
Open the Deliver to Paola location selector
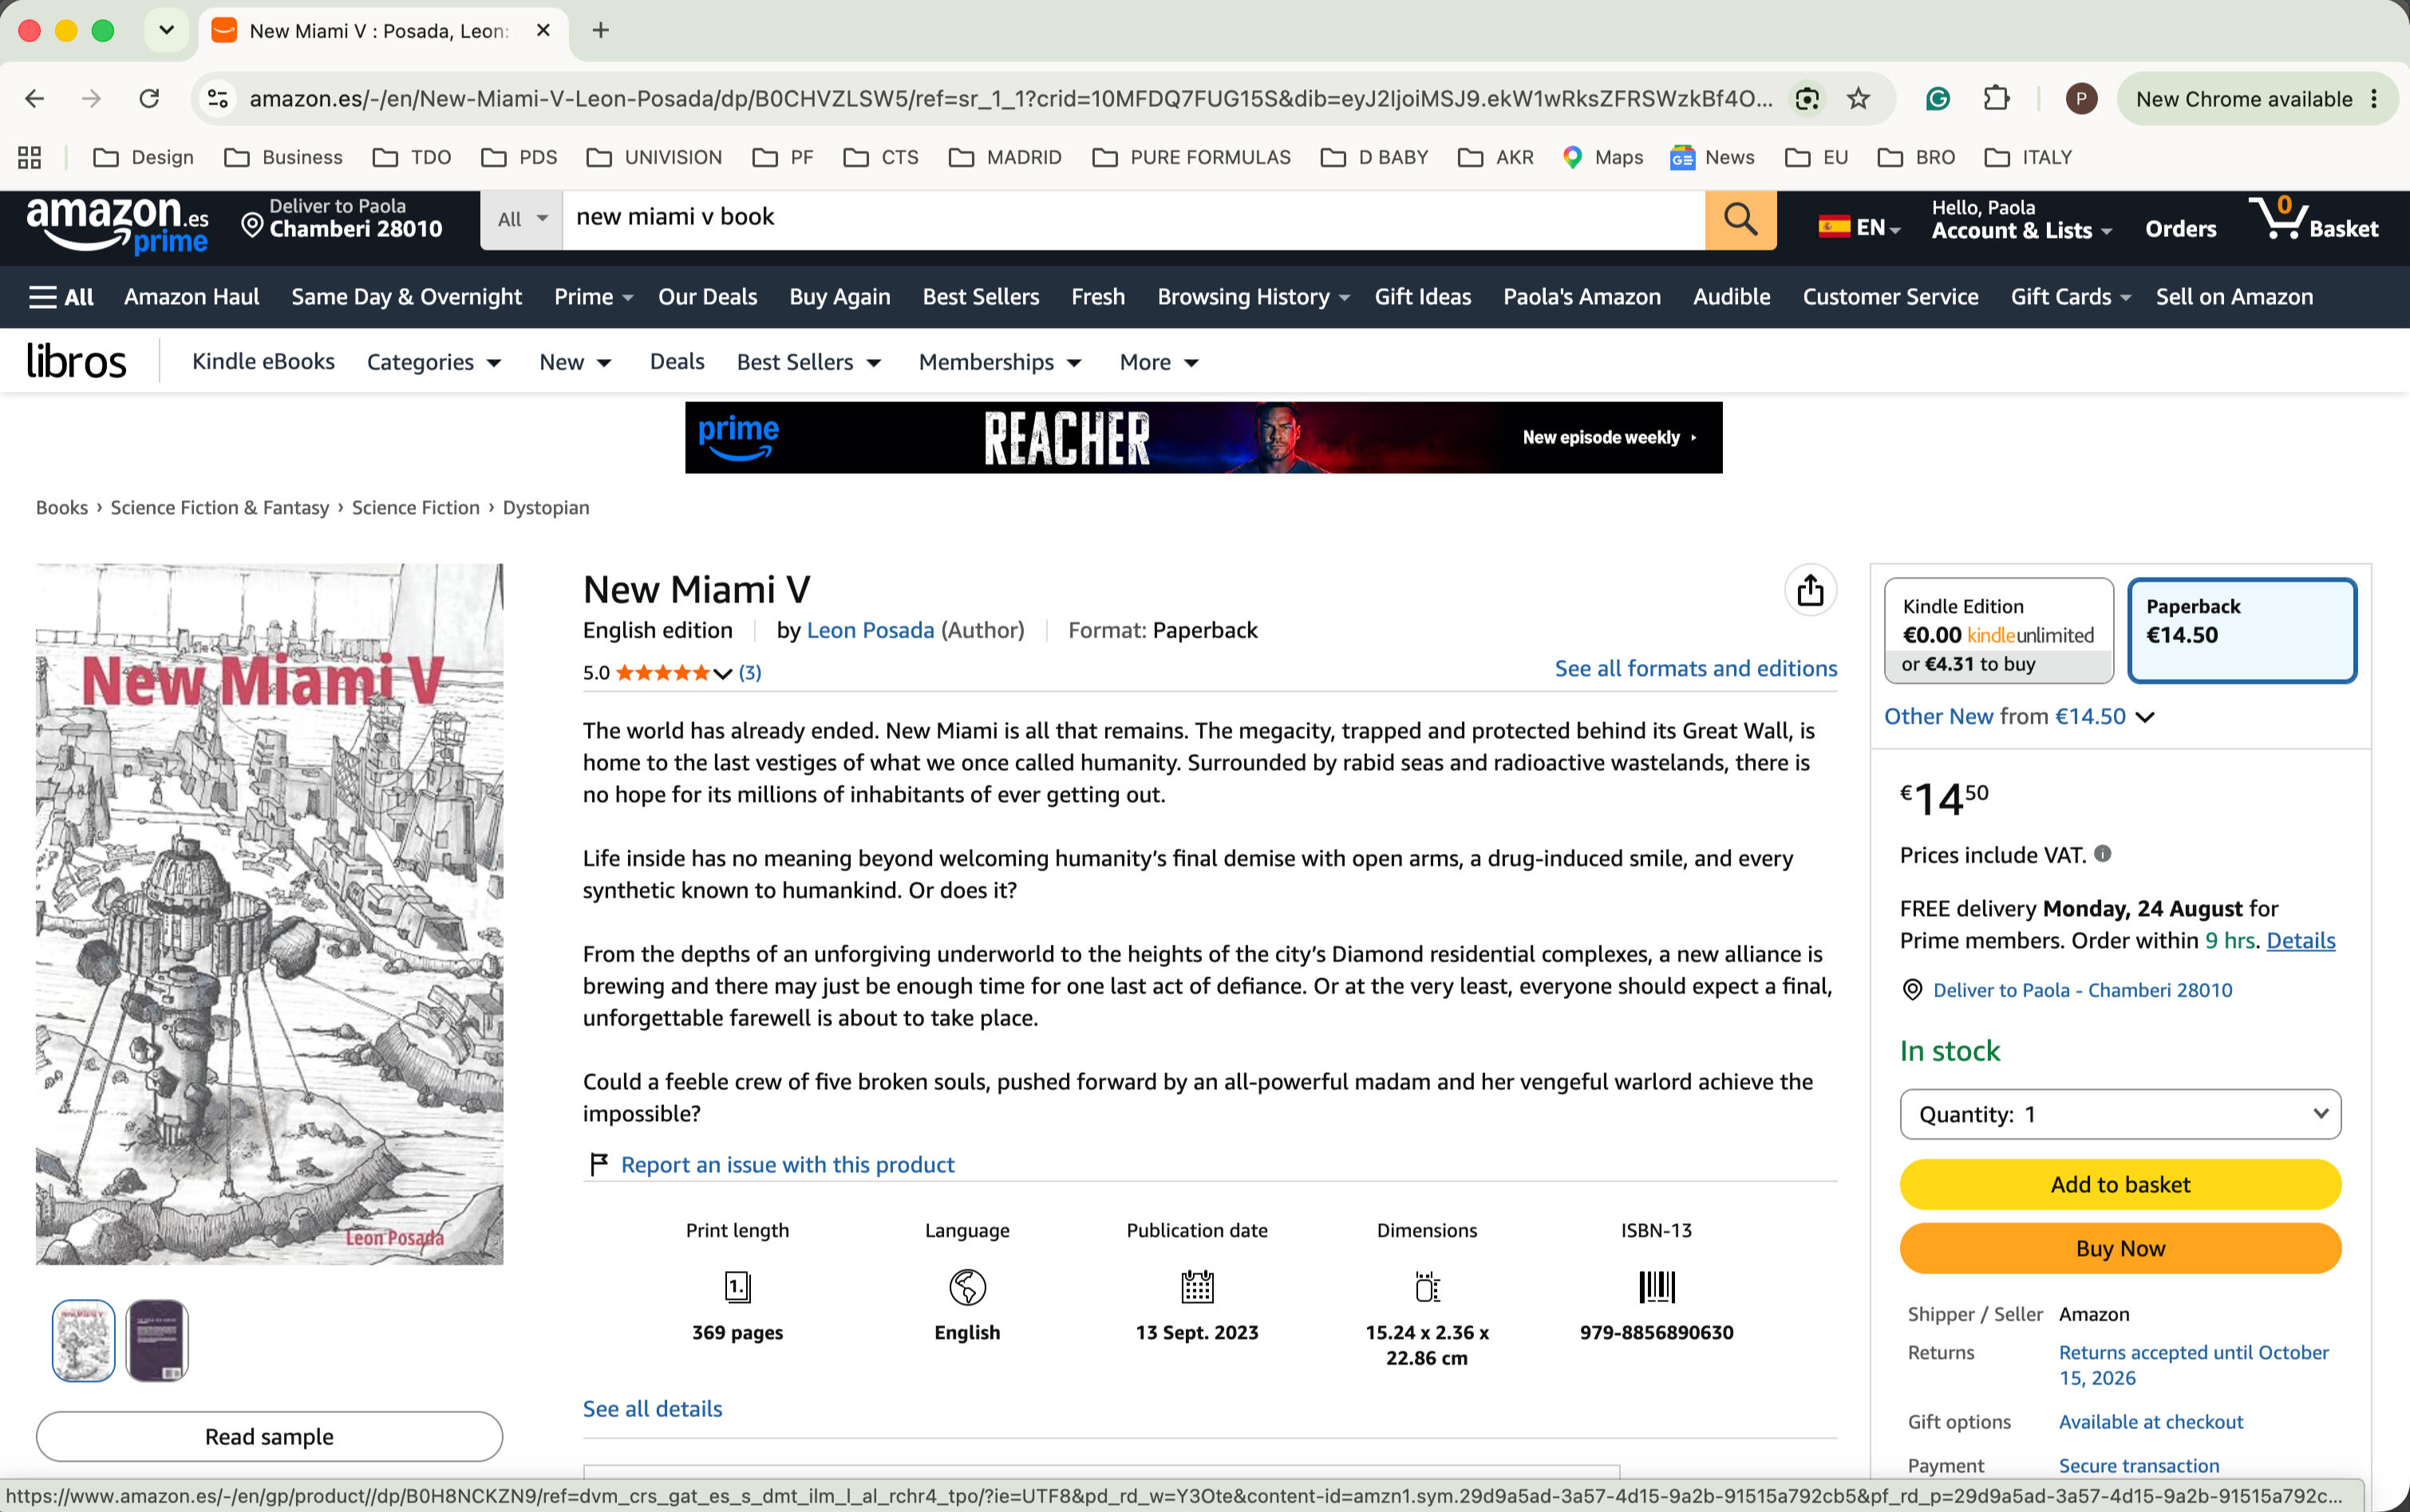pyautogui.click(x=342, y=219)
